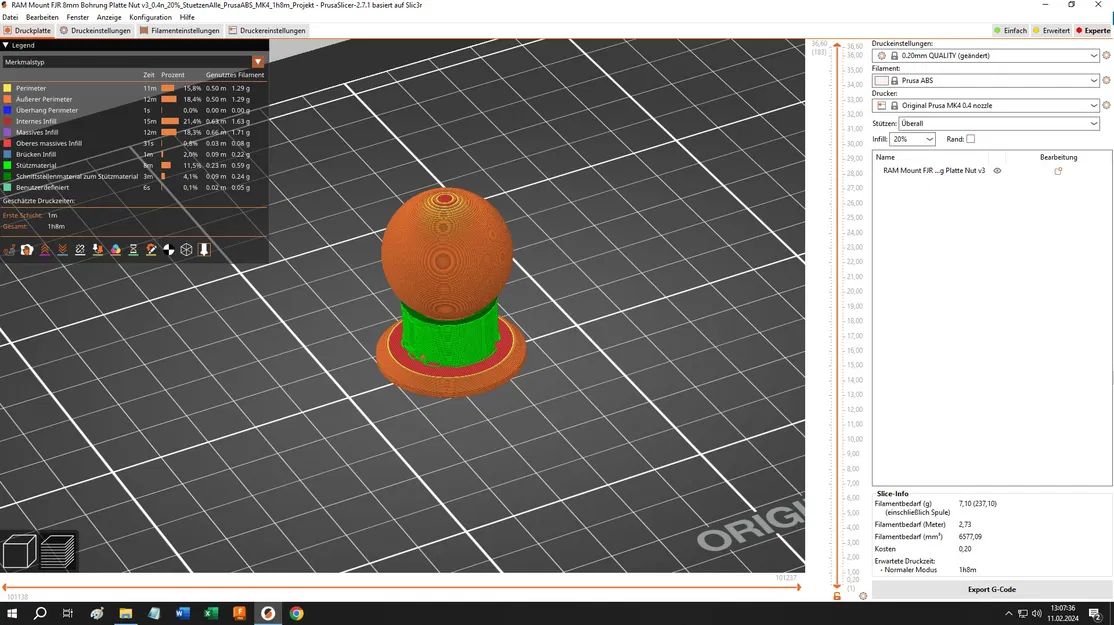Toggle tool marker nozzle icon
The image size is (1114, 625).
[204, 250]
